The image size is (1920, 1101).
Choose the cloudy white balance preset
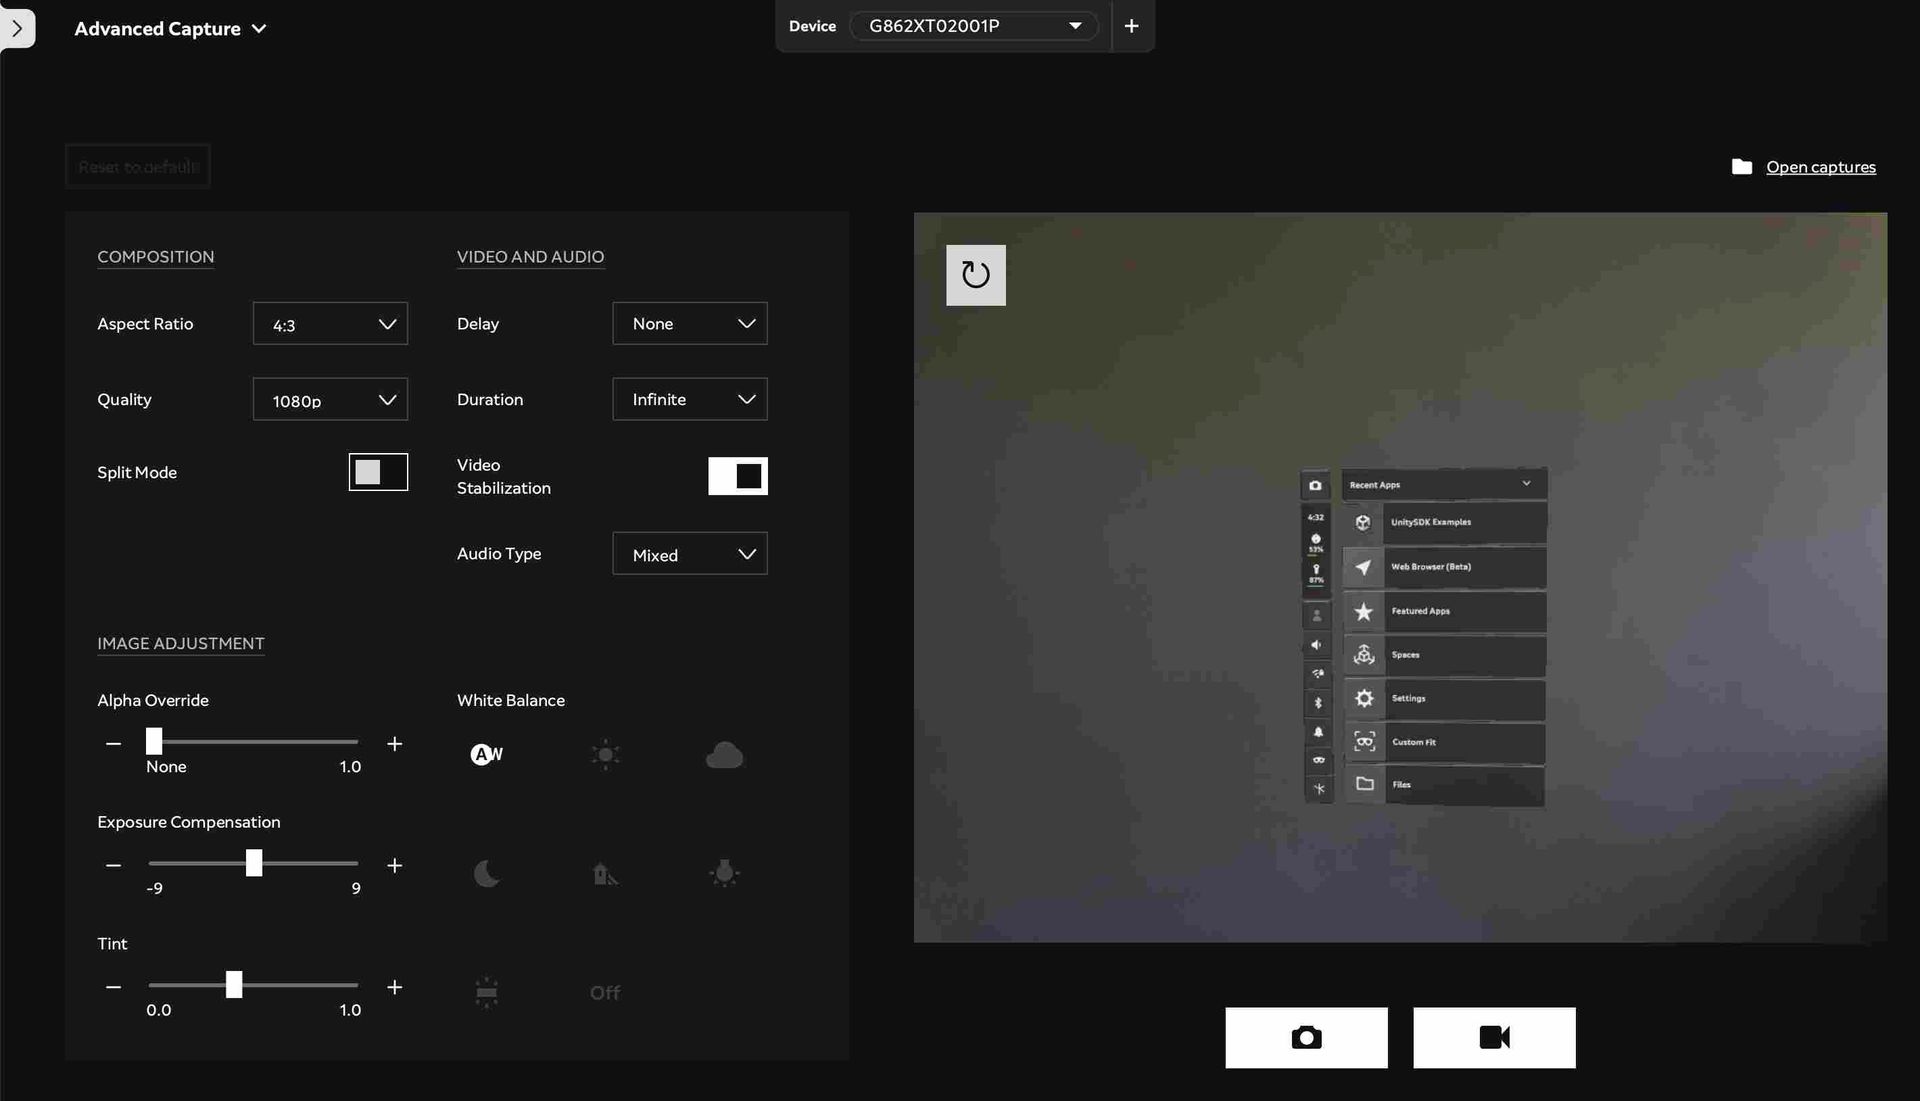(x=725, y=755)
